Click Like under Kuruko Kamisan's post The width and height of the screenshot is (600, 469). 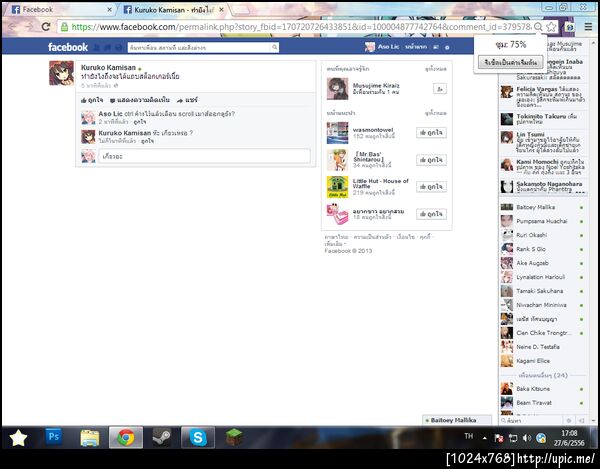(92, 100)
